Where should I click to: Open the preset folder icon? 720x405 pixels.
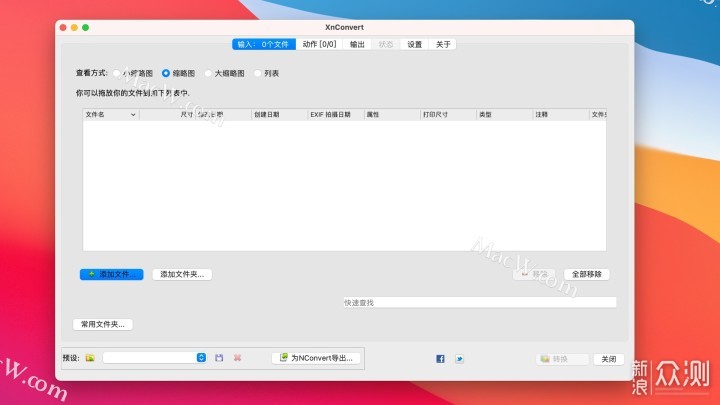pos(90,358)
